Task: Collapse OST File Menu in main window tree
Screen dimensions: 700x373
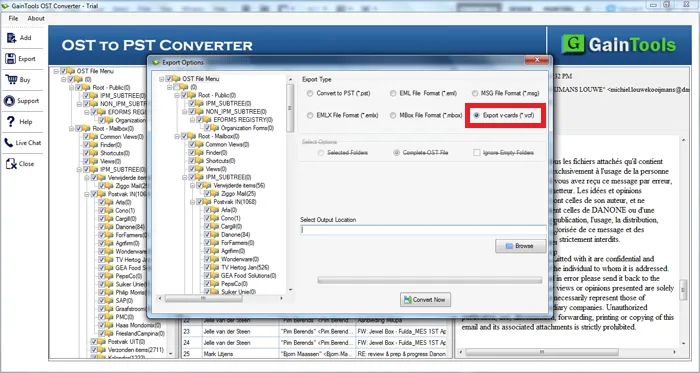Action: (x=56, y=71)
